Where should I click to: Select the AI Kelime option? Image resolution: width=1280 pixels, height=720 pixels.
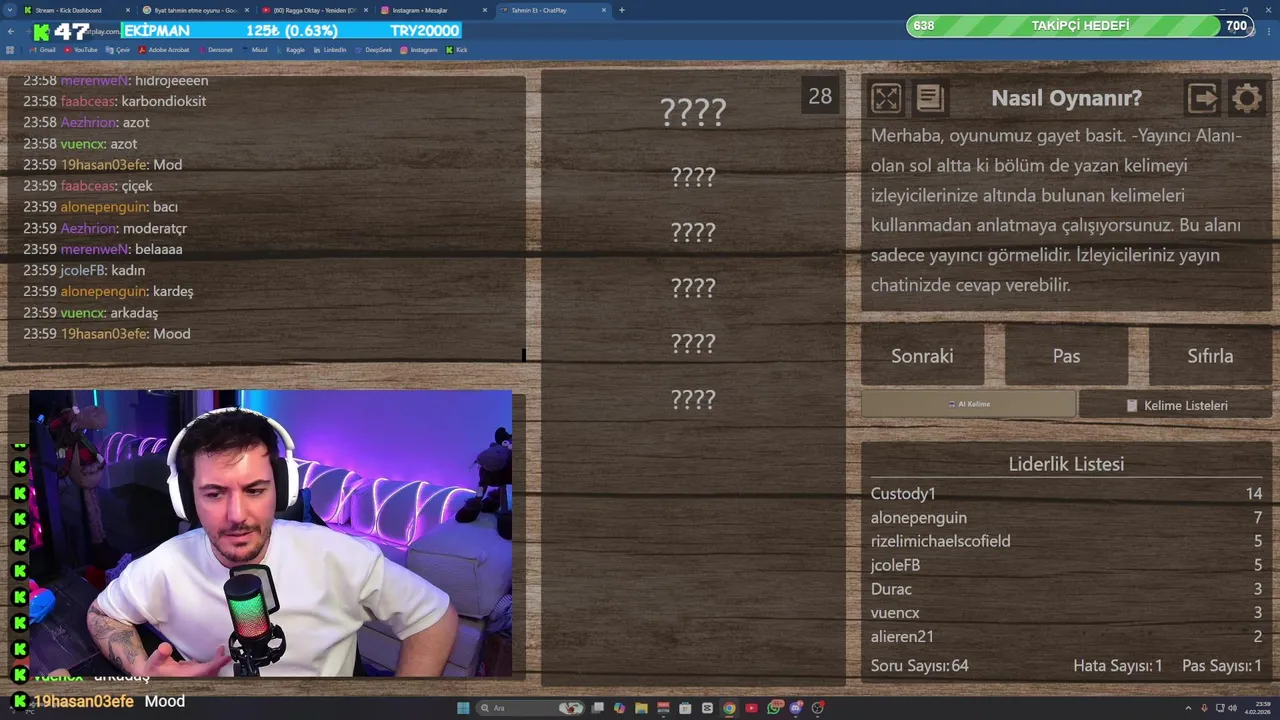click(x=968, y=404)
